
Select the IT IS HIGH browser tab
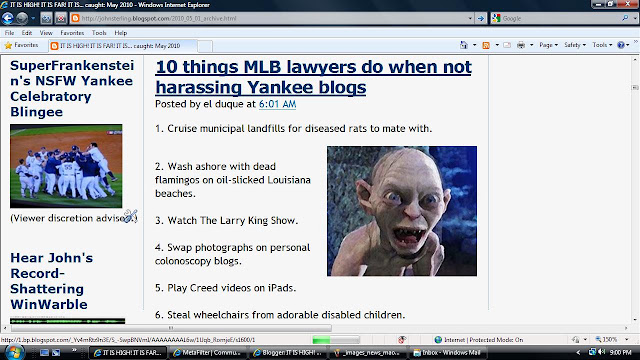click(122, 46)
